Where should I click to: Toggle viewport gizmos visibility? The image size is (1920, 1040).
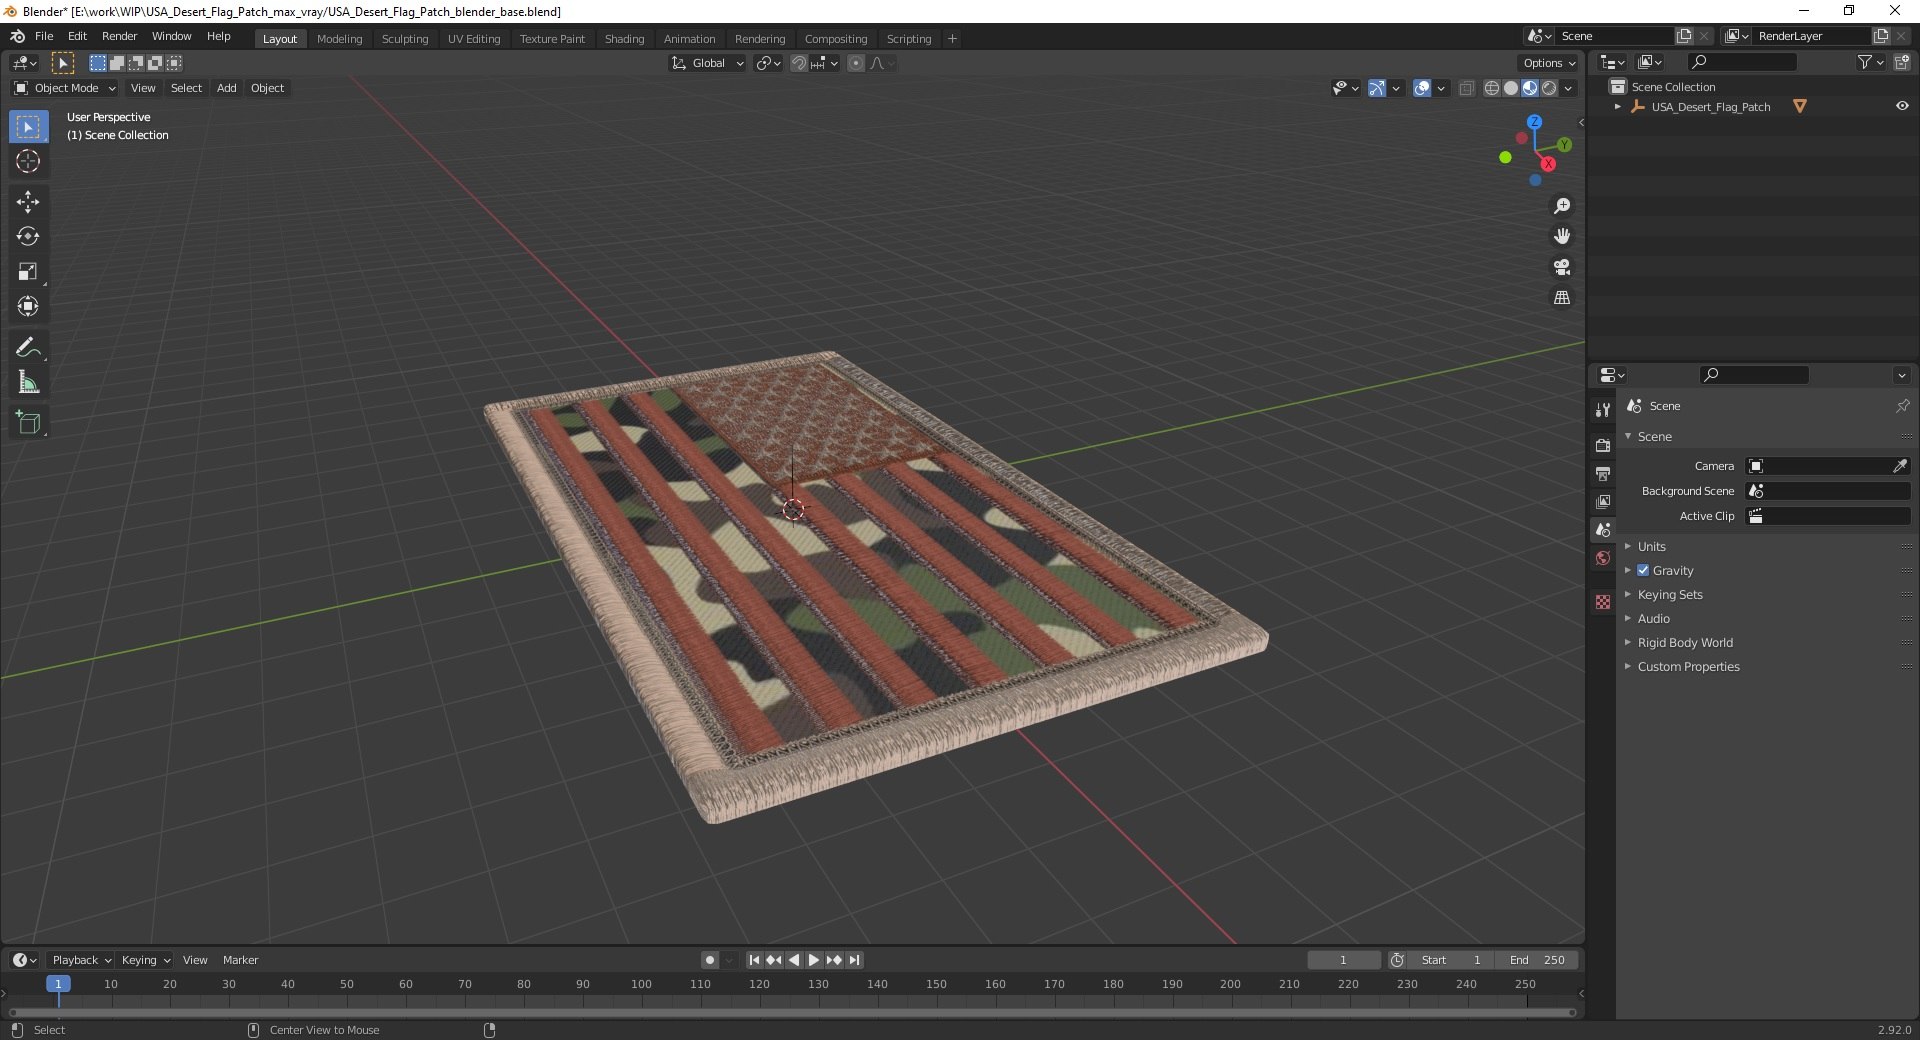pos(1377,88)
